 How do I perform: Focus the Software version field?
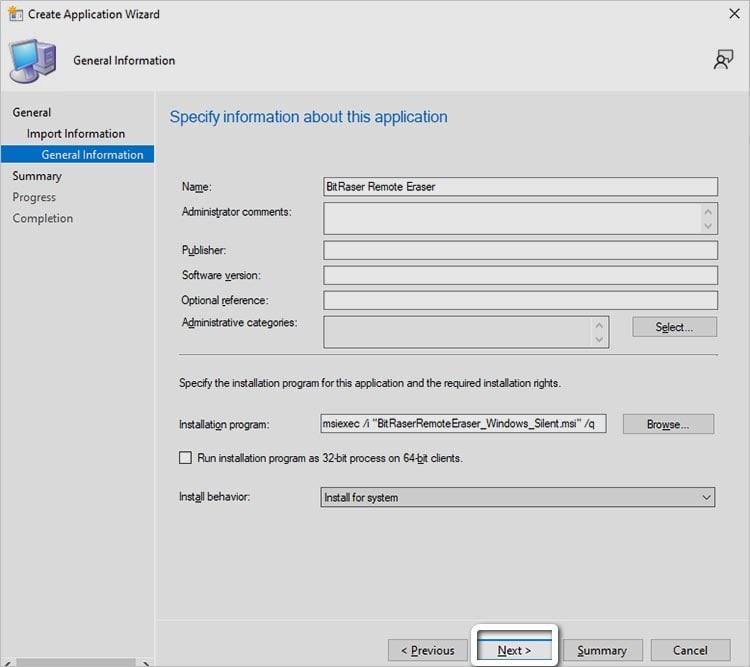pyautogui.click(x=520, y=275)
